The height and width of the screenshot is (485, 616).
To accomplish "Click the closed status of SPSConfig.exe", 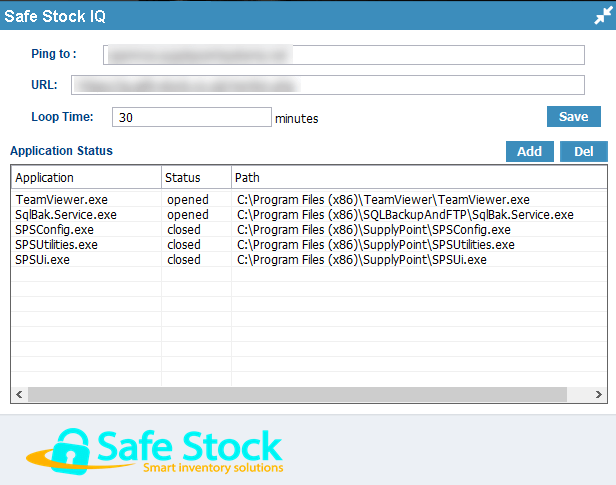I will click(184, 230).
